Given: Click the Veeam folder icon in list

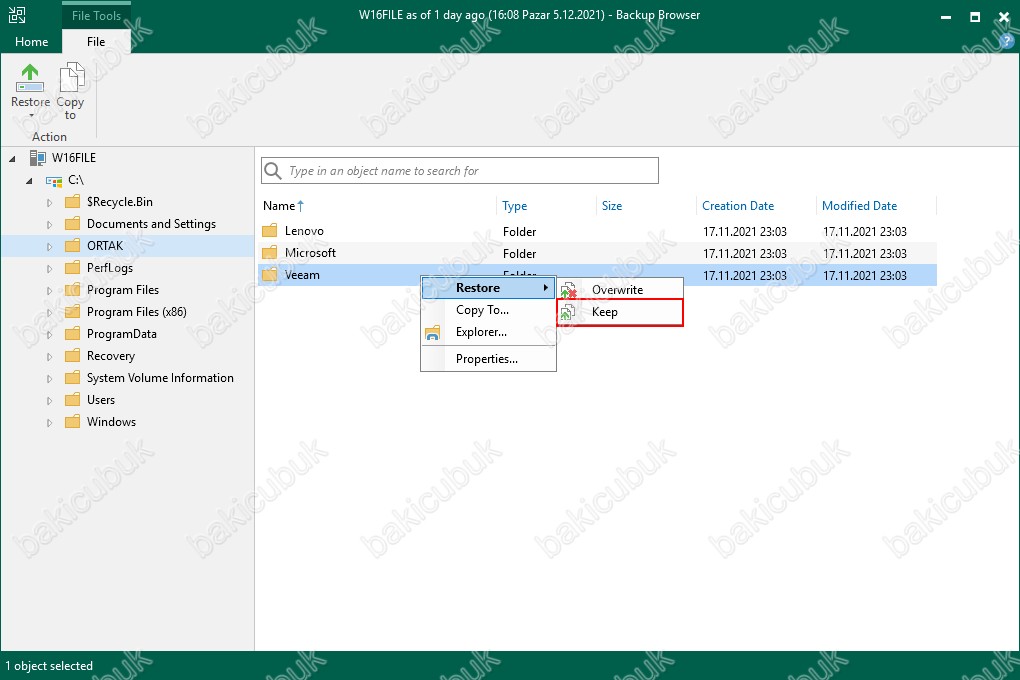Looking at the screenshot, I should (x=270, y=275).
